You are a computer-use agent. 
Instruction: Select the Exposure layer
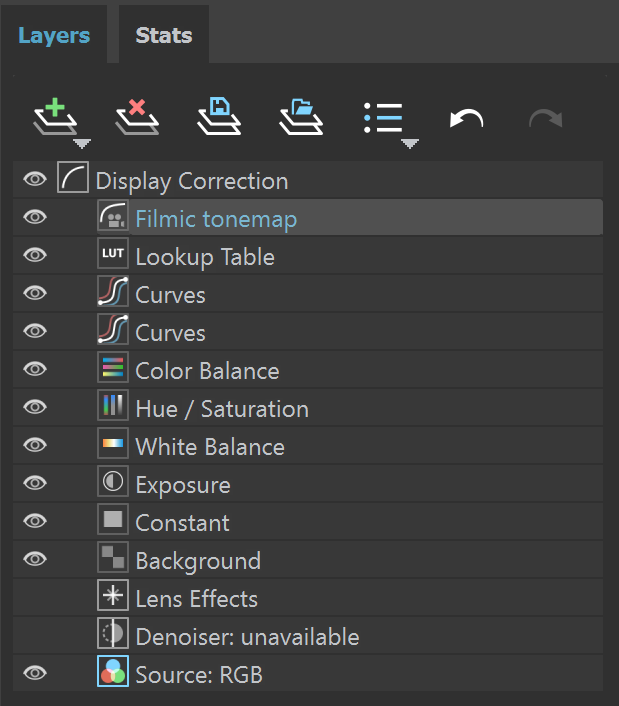coord(308,483)
